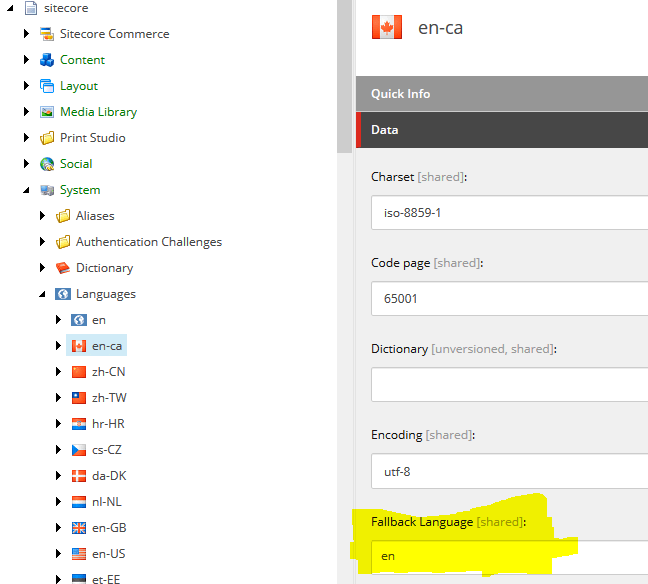Click the nl-NL Netherlands flag icon
Image resolution: width=648 pixels, height=584 pixels.
[x=79, y=502]
